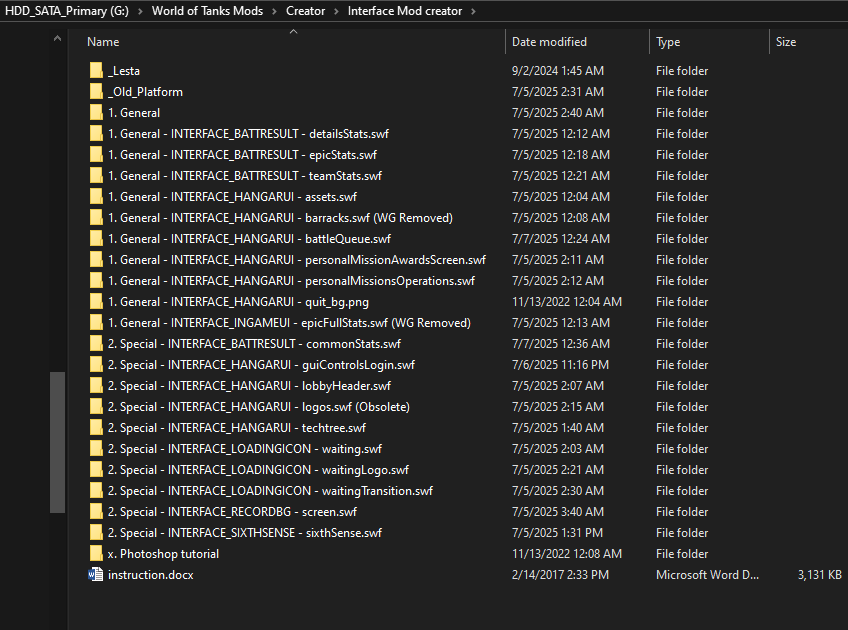Click the _Lesta folder icon
Screen dimensions: 848x630
pyautogui.click(x=96, y=70)
